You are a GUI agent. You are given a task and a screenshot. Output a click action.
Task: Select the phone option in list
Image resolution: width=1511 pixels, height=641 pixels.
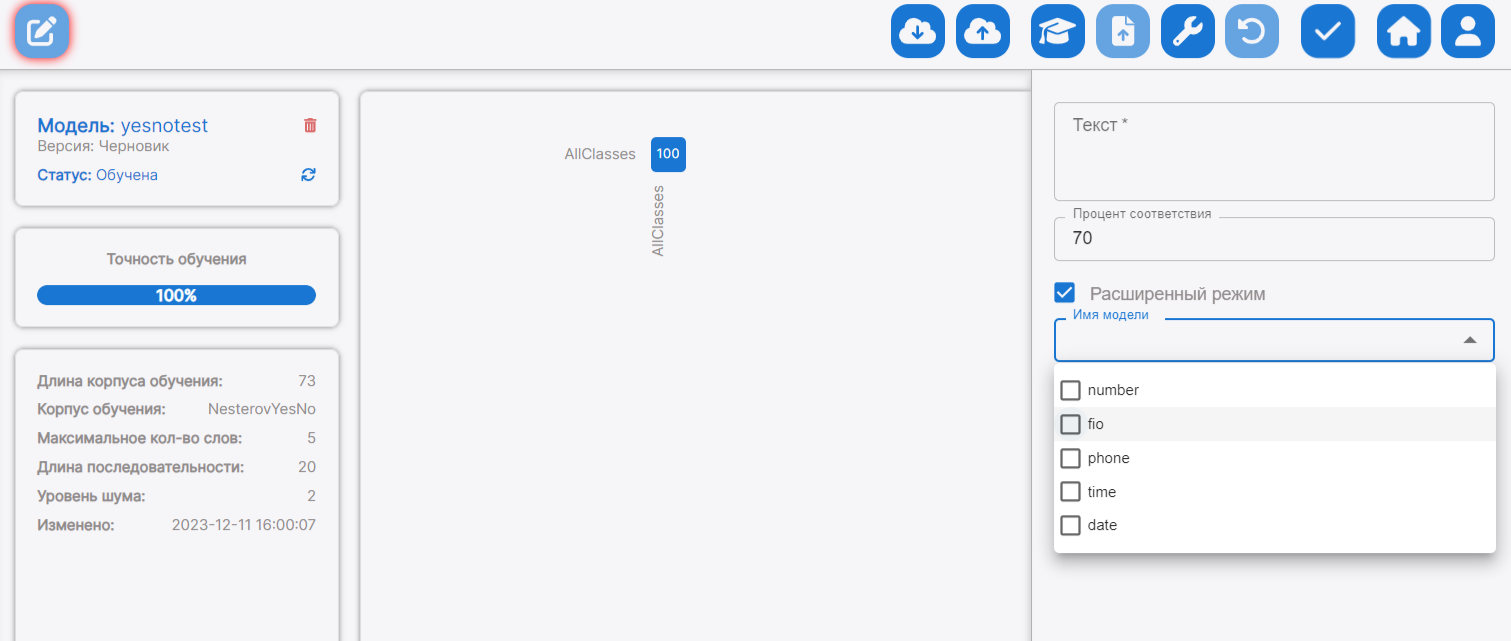click(x=1071, y=458)
